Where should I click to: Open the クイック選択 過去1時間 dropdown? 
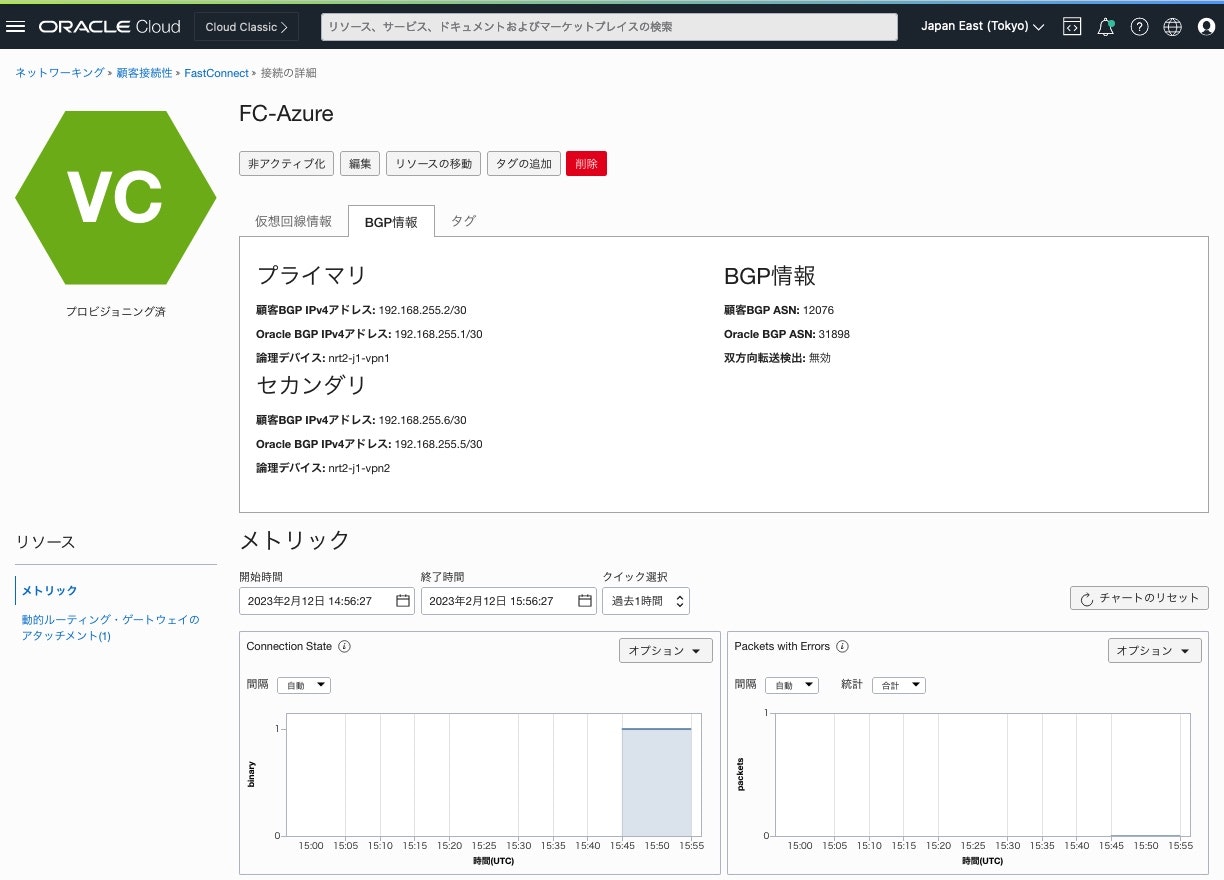pos(646,601)
